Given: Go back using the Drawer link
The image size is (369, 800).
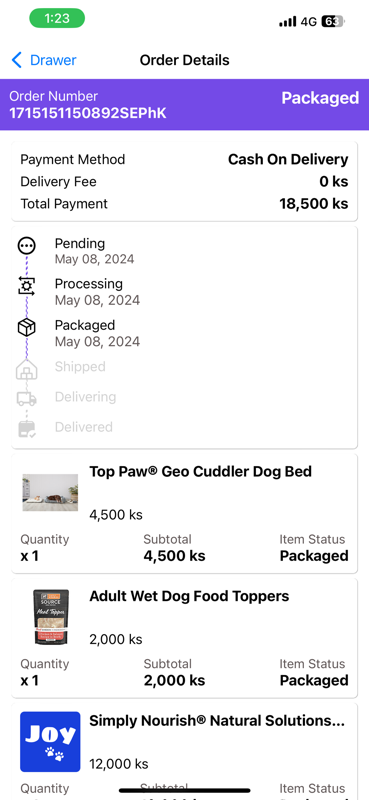Looking at the screenshot, I should click(53, 60).
